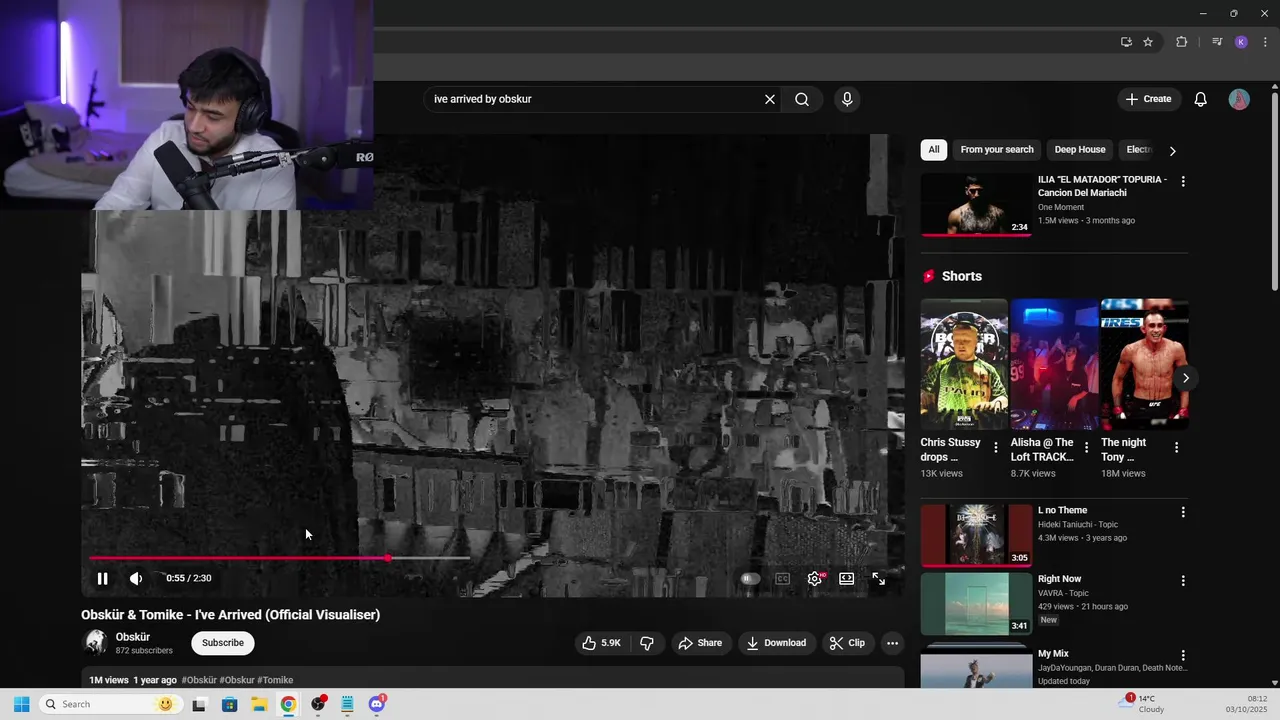
Task: Mute the video using the speaker icon
Action: [136, 578]
